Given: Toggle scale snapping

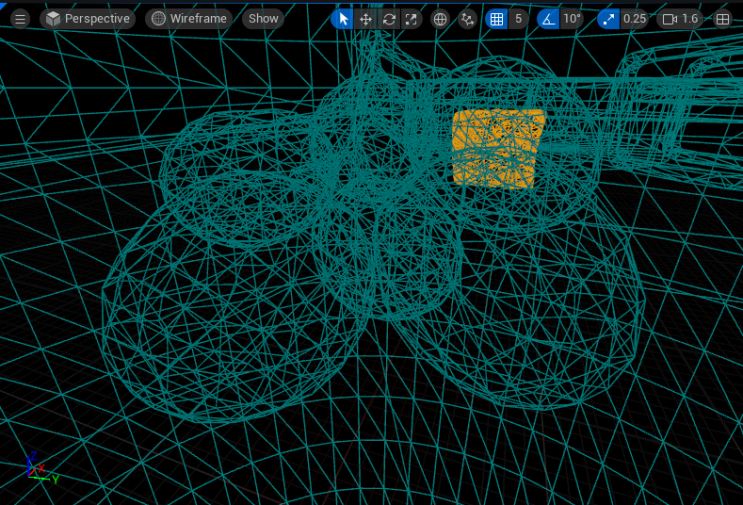Looking at the screenshot, I should 608,18.
